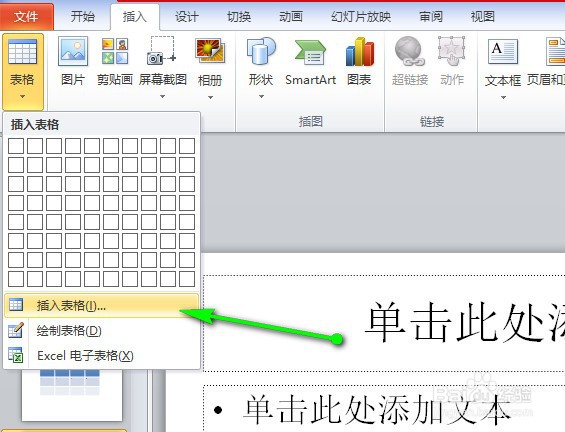Insert a Chart (图表) icon
565x432 pixels.
tap(360, 52)
